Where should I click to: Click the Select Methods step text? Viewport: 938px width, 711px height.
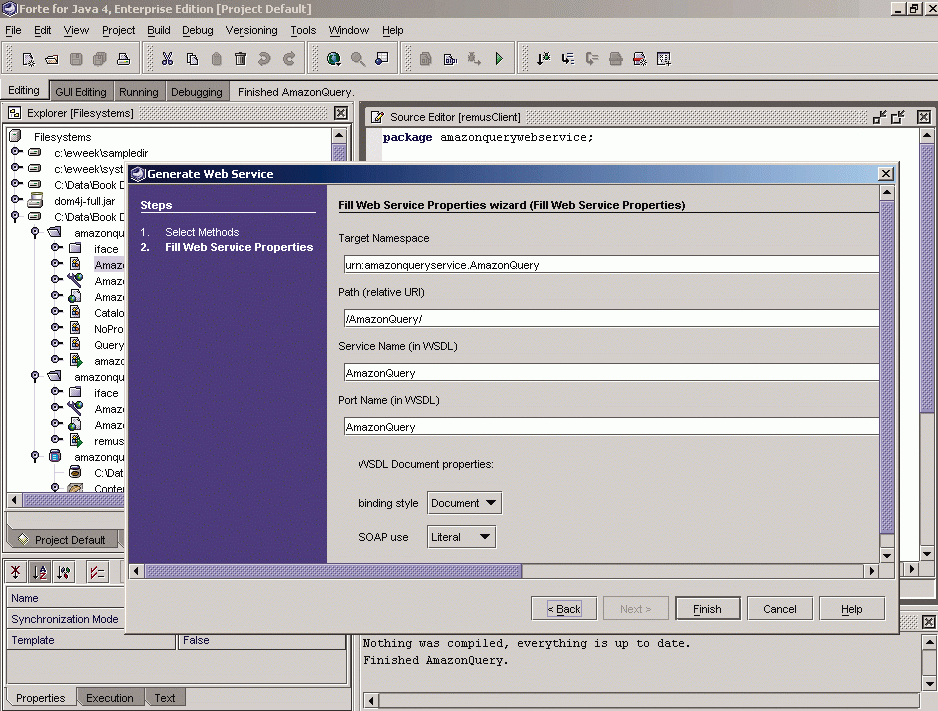coord(202,232)
